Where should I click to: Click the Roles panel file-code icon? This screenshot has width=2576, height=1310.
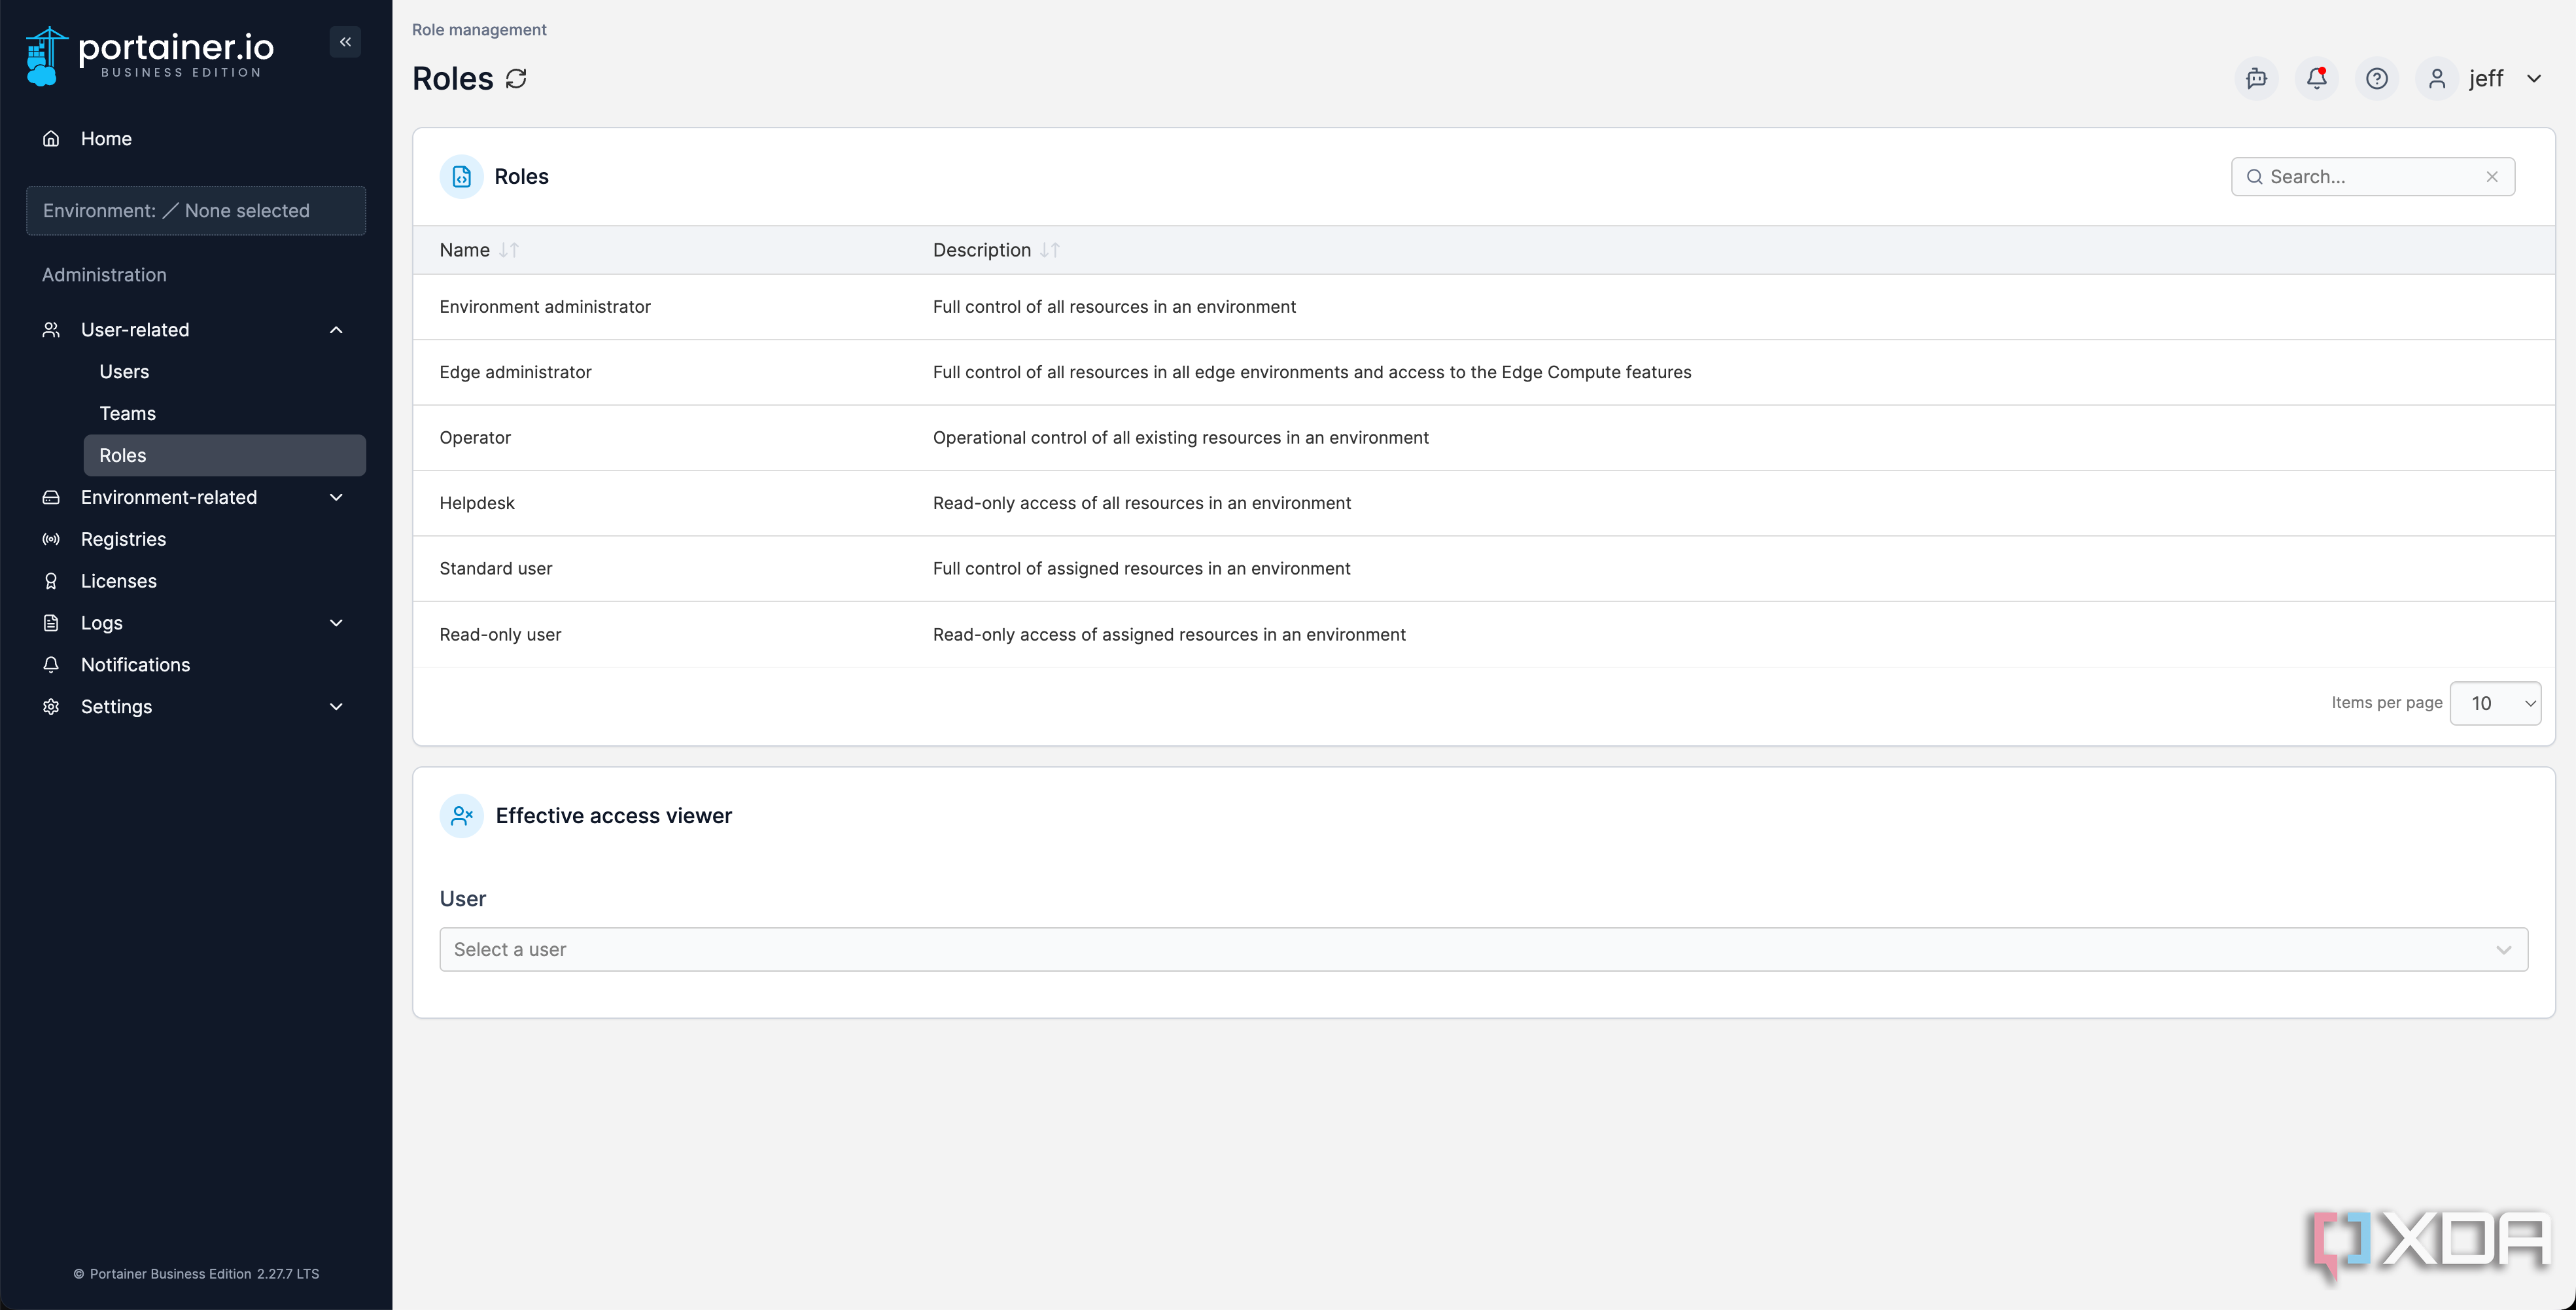462,177
